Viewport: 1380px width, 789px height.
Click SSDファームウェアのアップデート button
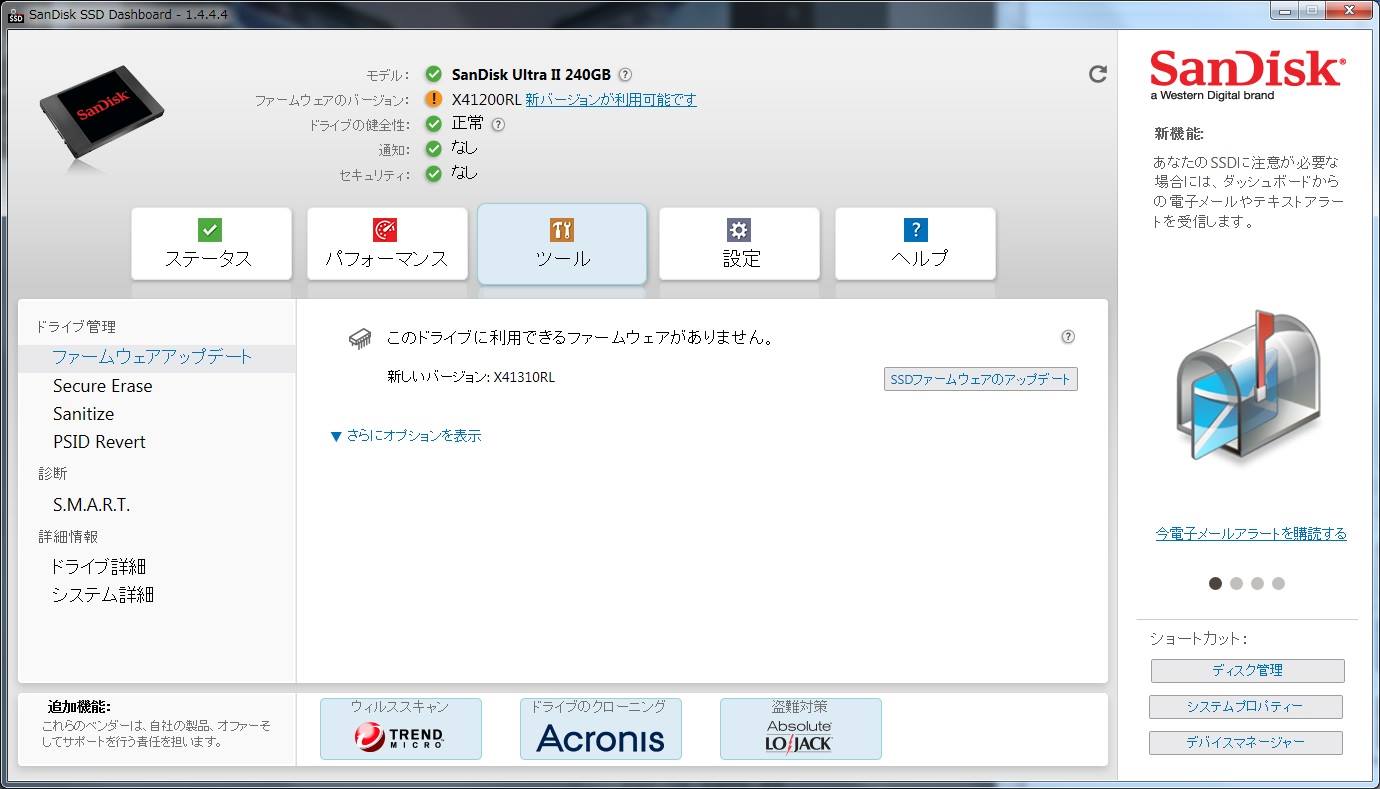(x=981, y=379)
